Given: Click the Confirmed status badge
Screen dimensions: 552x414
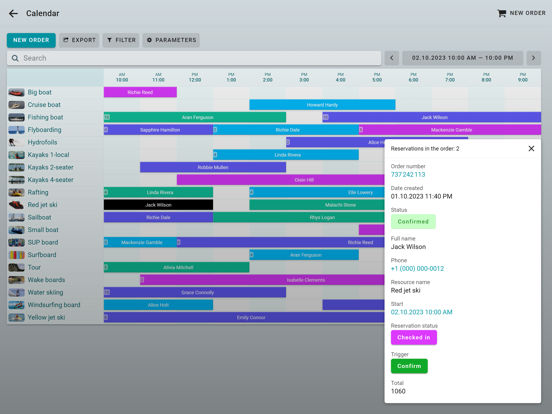Looking at the screenshot, I should point(413,221).
